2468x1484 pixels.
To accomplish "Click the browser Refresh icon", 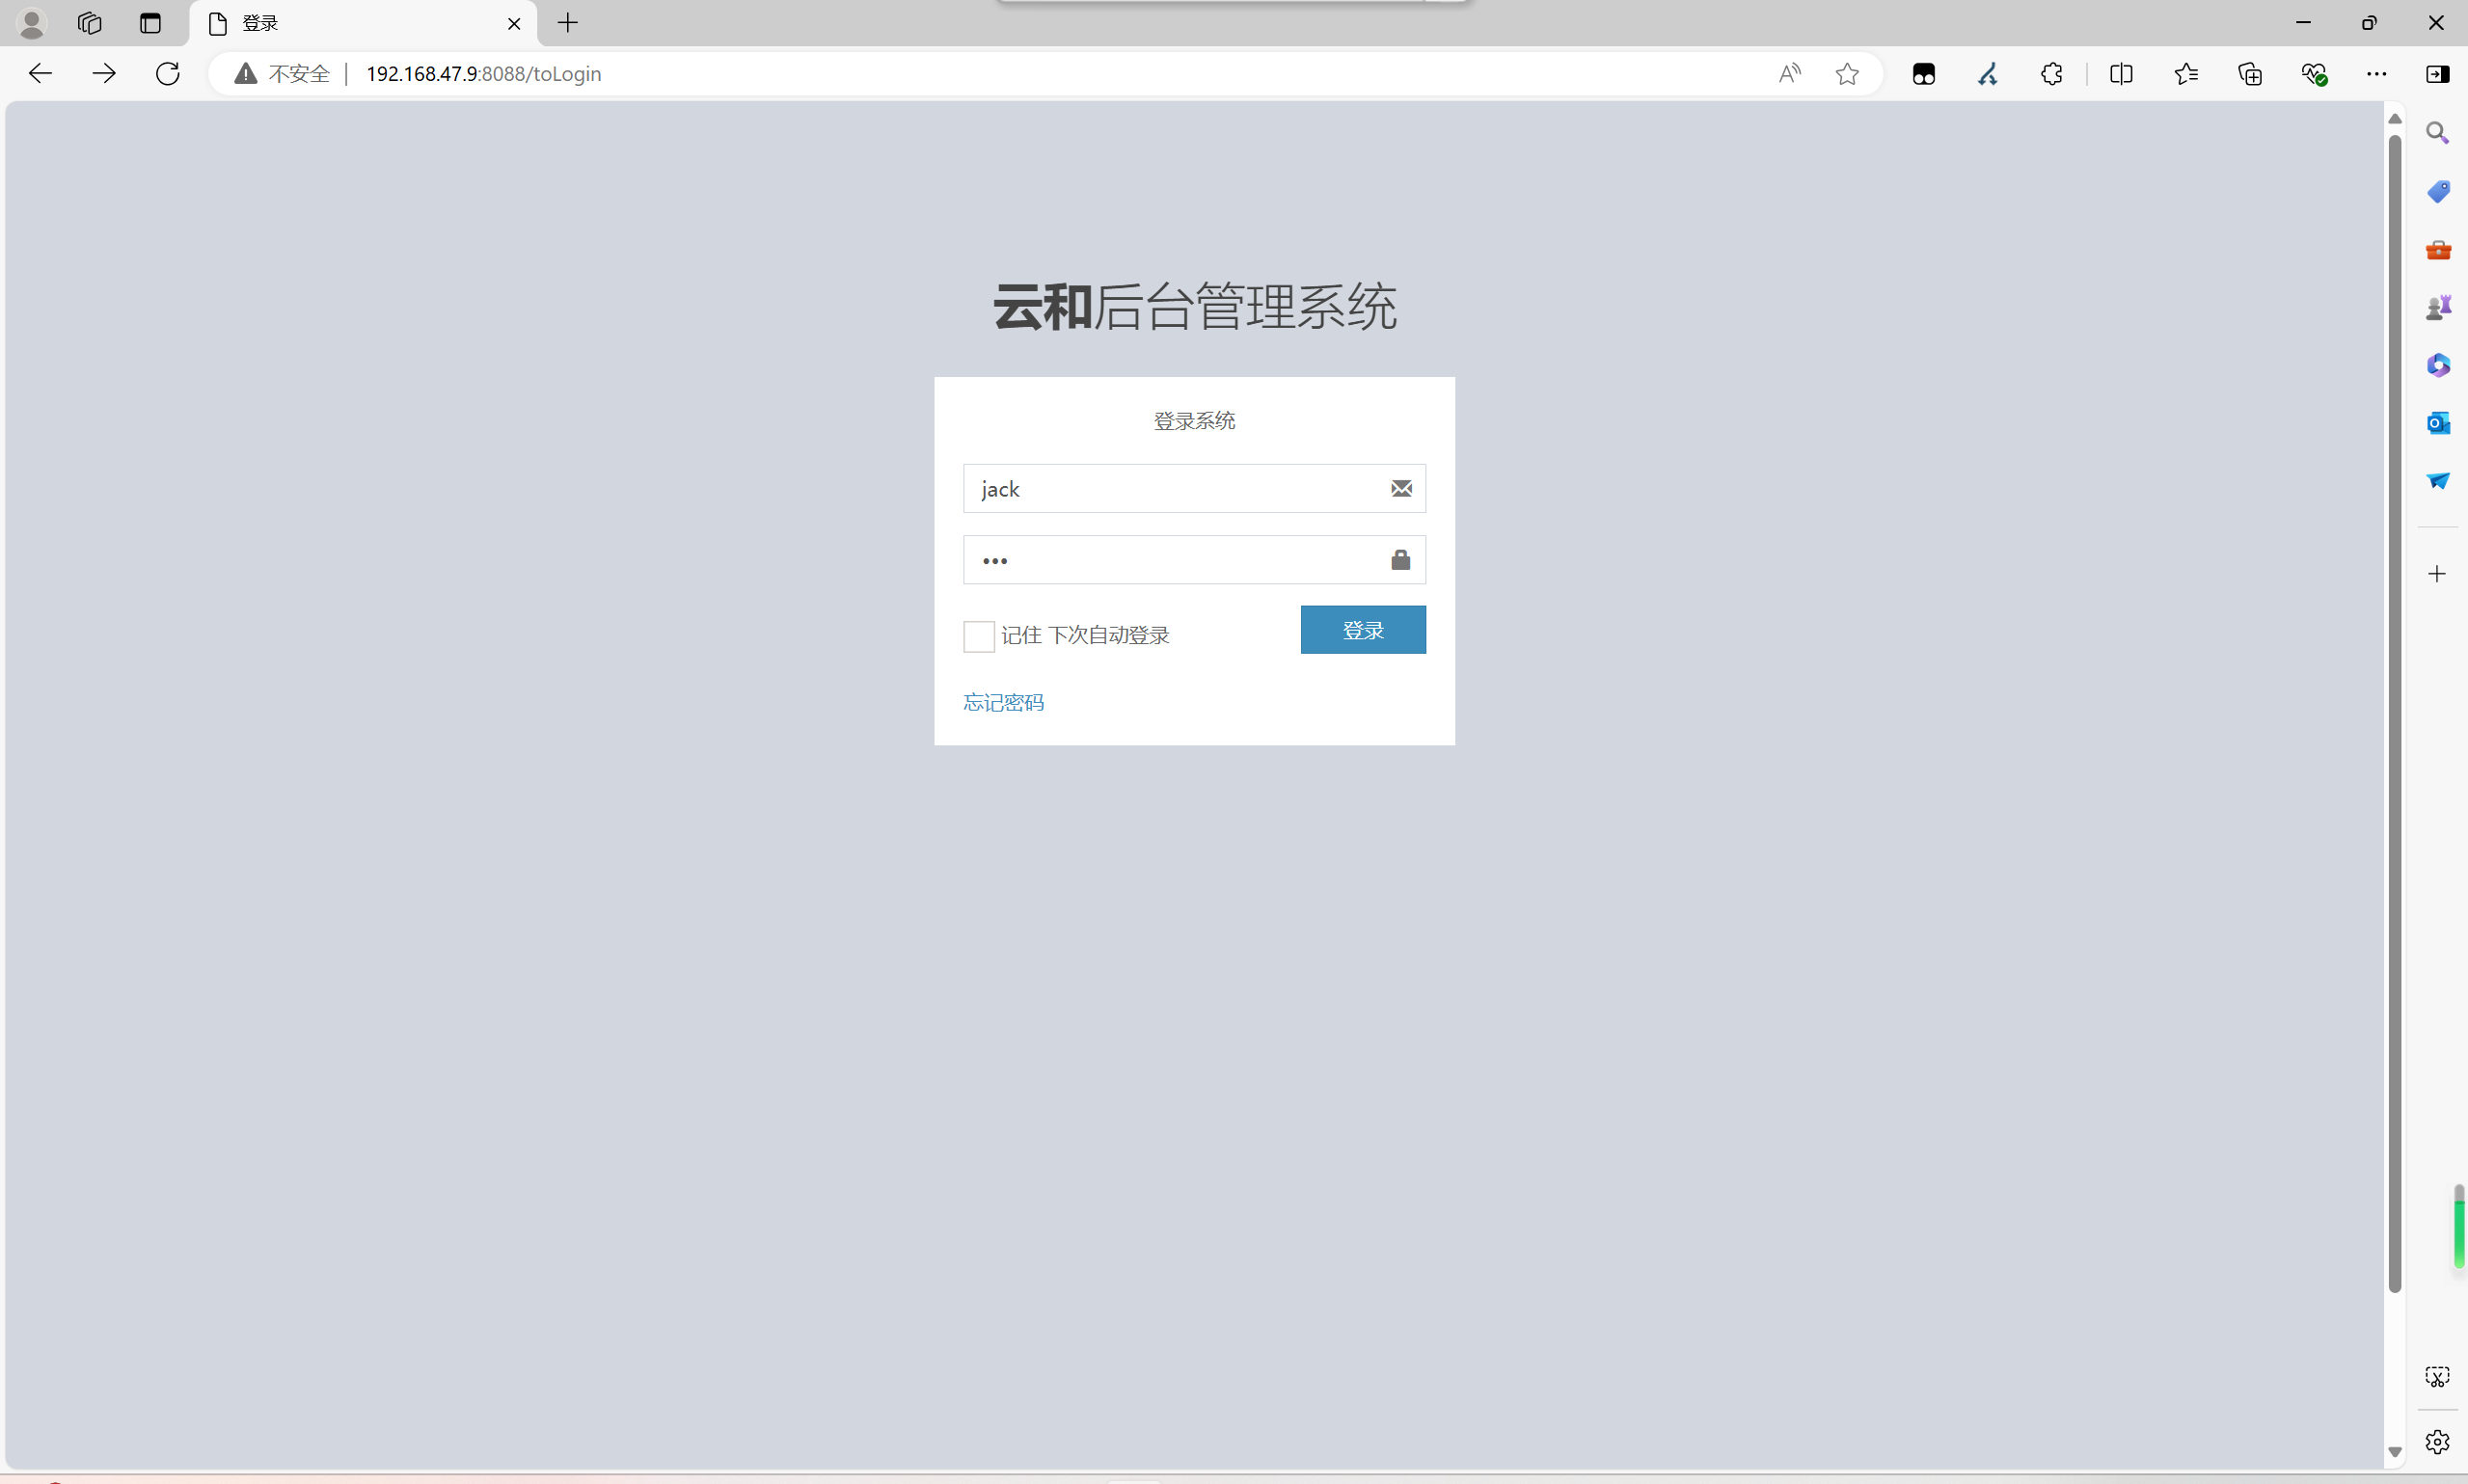I will click(168, 73).
